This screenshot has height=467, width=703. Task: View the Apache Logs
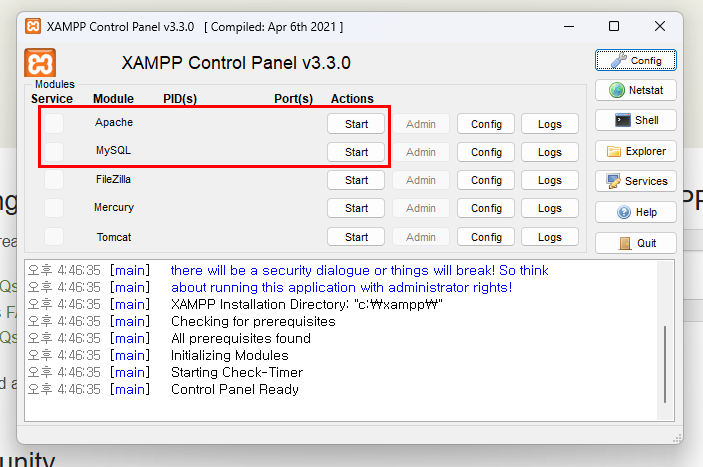coord(550,124)
